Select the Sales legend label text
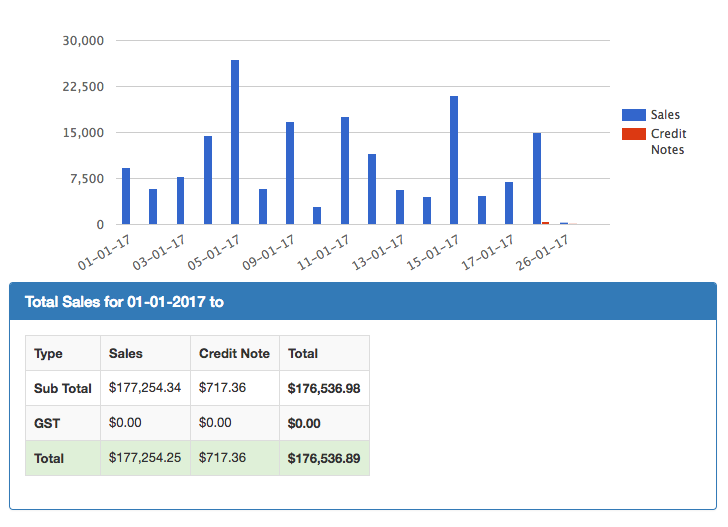This screenshot has height=527, width=728. pos(665,115)
